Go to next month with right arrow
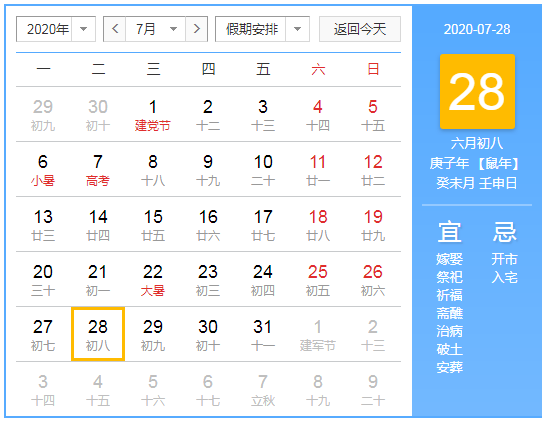The width and height of the screenshot is (547, 423). point(196,29)
